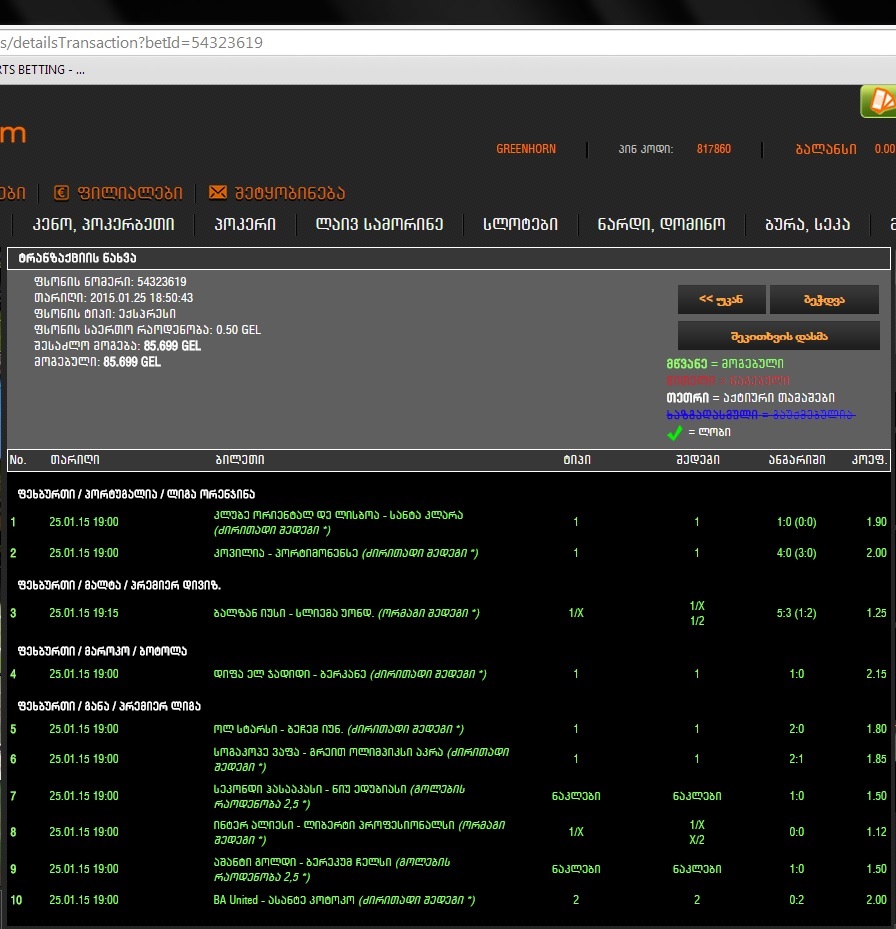896x929 pixels.
Task: Open the ბურა, სეკა menu item
Action: click(x=807, y=225)
